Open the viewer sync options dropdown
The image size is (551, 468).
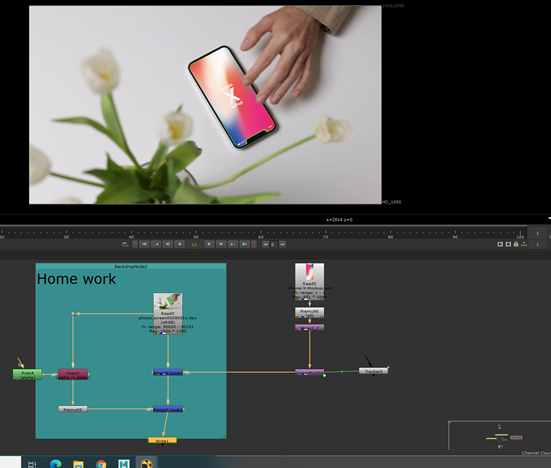click(x=125, y=244)
